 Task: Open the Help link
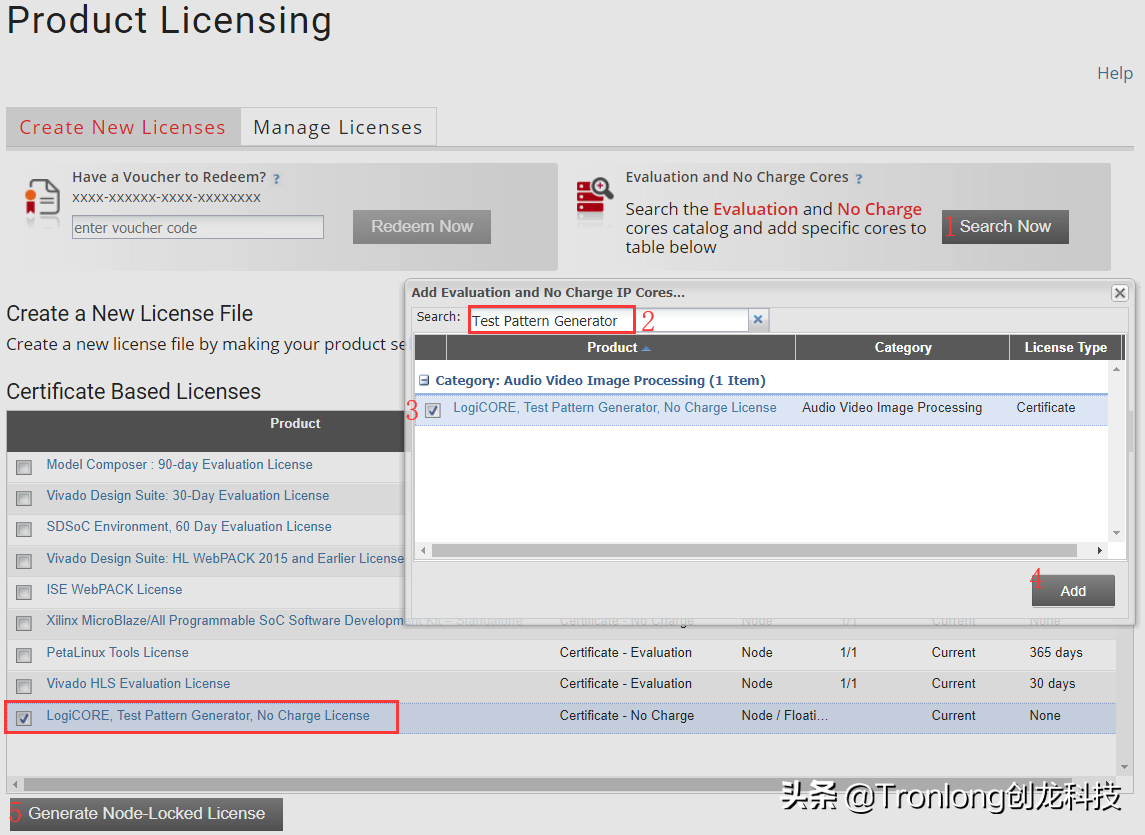click(x=1115, y=73)
